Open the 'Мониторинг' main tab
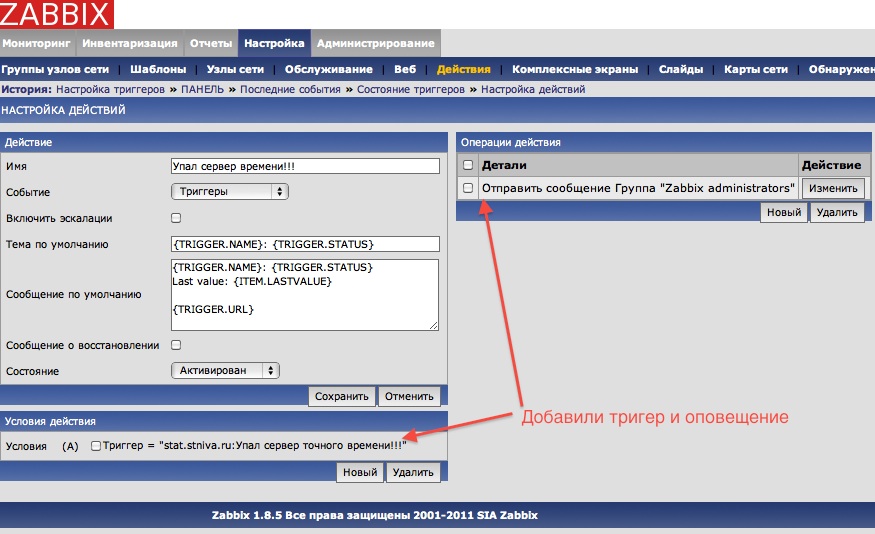The image size is (875, 534). (x=38, y=44)
